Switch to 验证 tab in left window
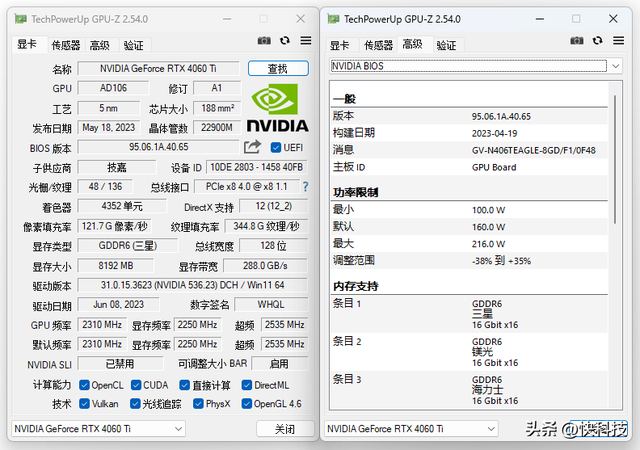640x450 pixels. [x=133, y=45]
